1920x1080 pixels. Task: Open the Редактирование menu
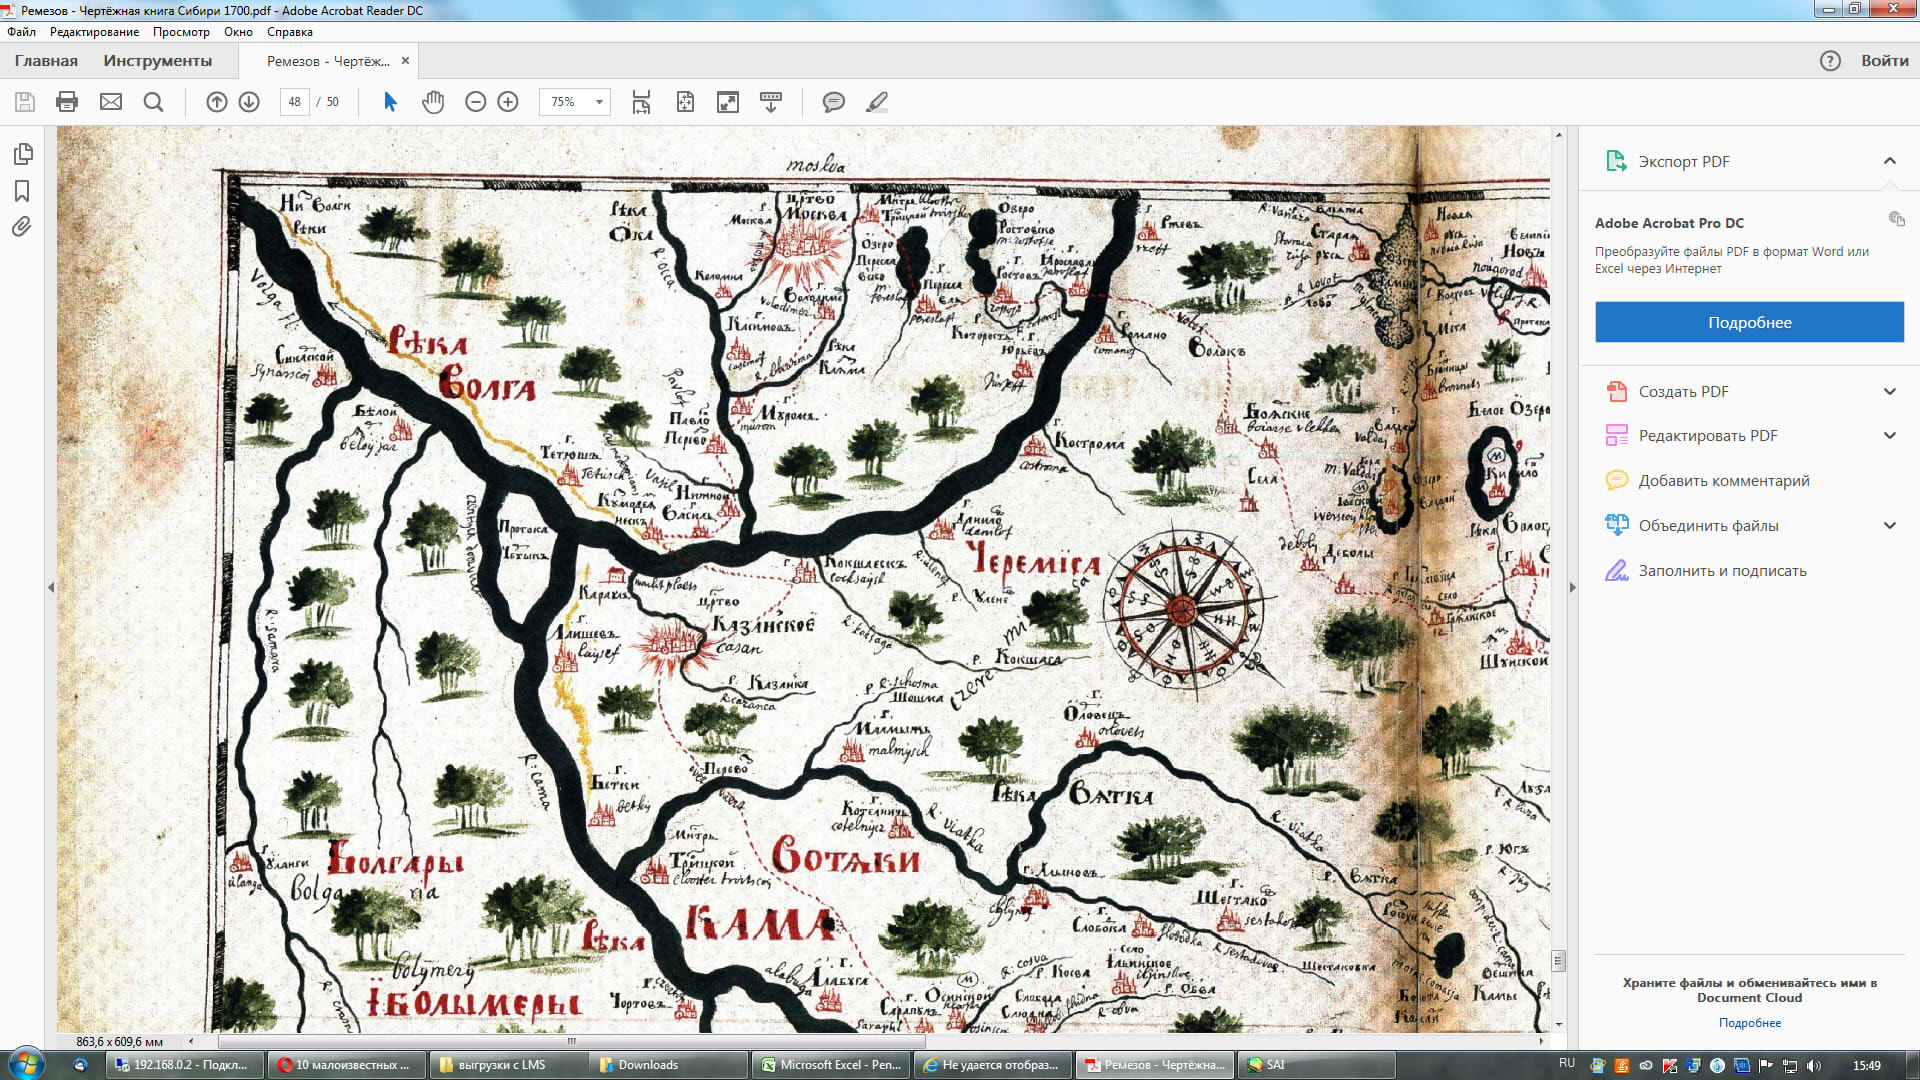pos(94,32)
